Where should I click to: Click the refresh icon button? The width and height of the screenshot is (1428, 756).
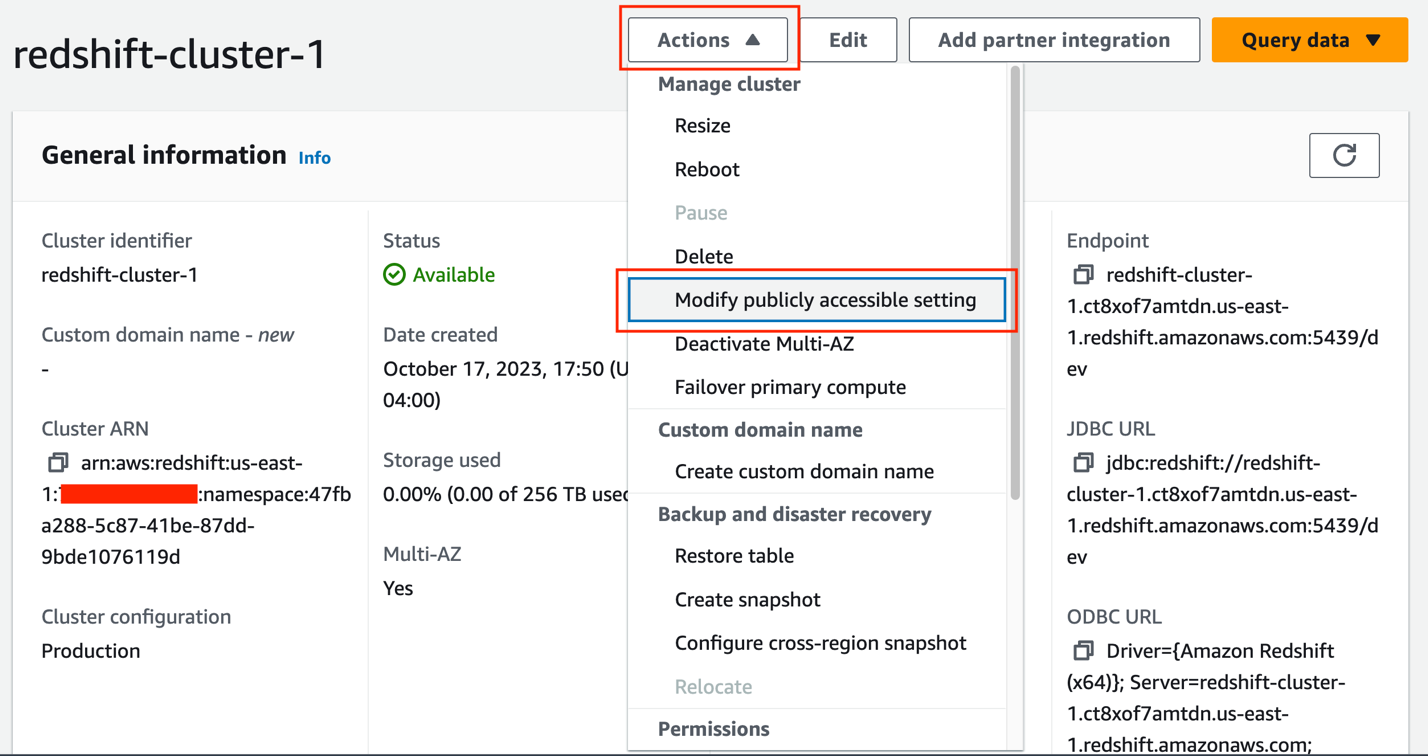(x=1344, y=155)
